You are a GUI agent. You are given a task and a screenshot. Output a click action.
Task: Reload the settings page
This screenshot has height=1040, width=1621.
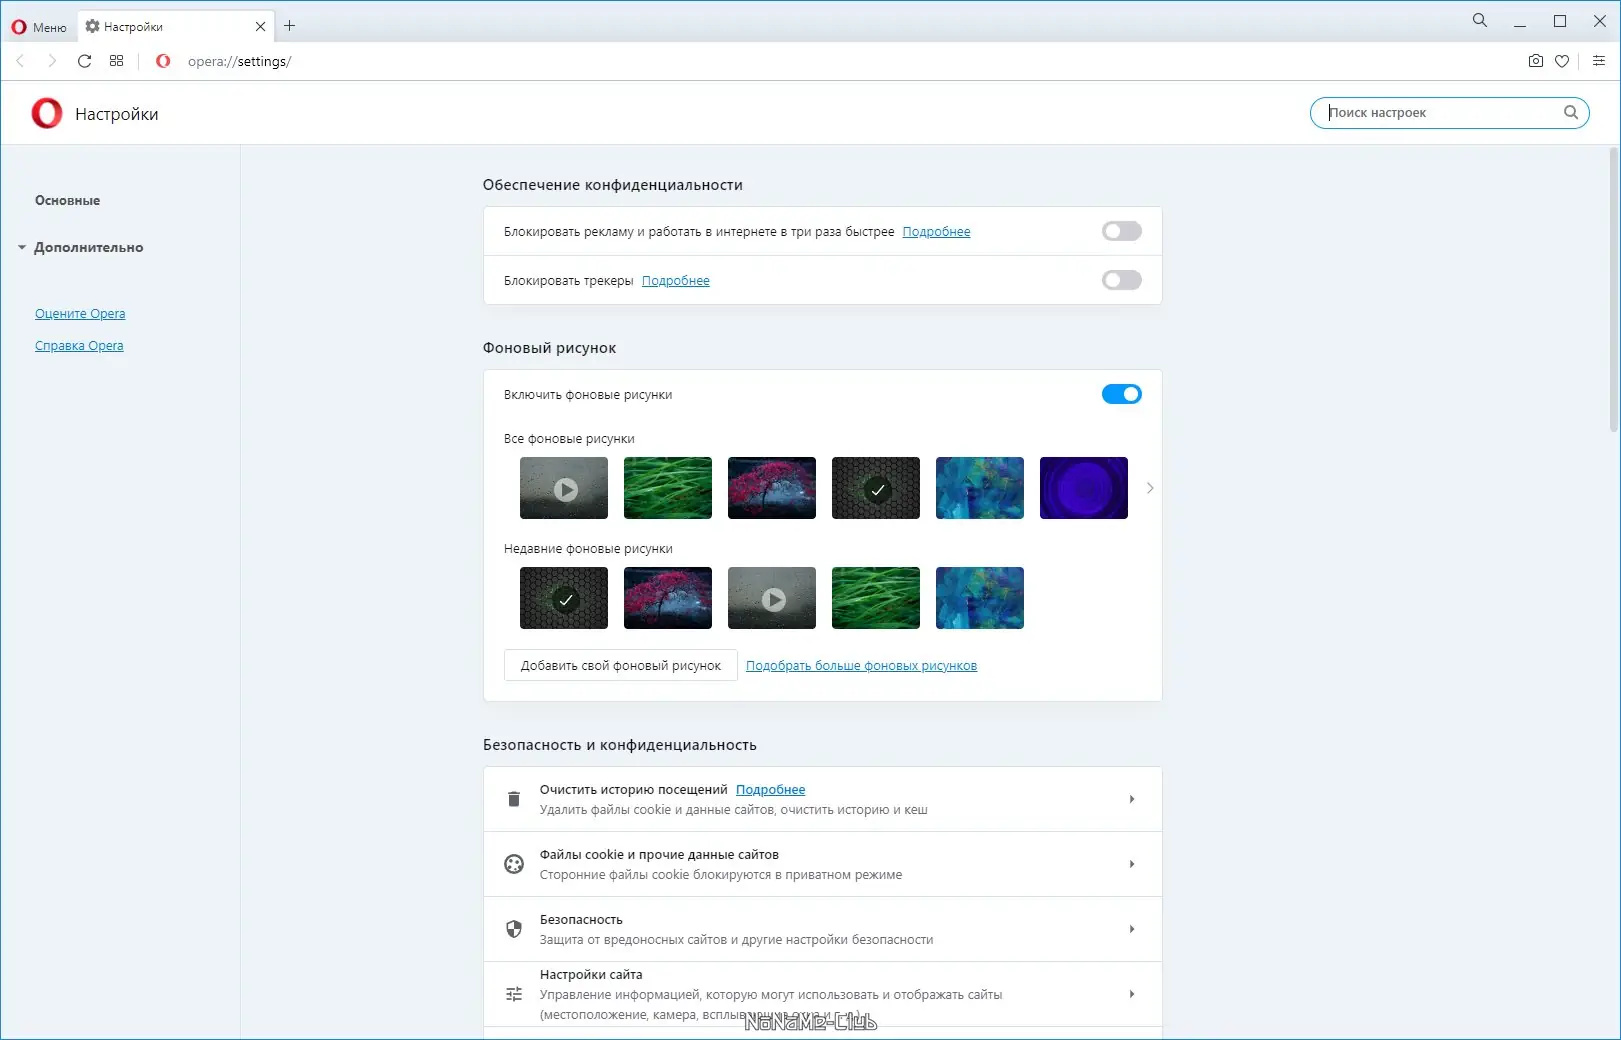(x=84, y=61)
